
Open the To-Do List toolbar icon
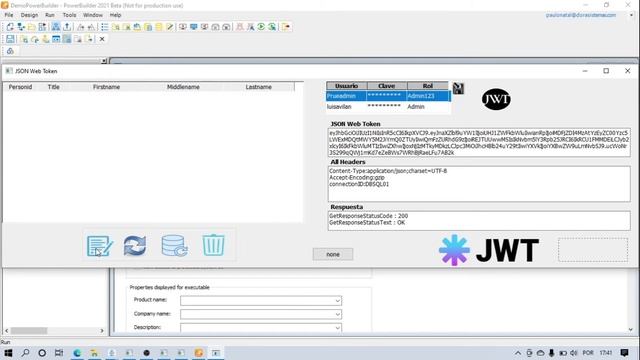coord(105,27)
